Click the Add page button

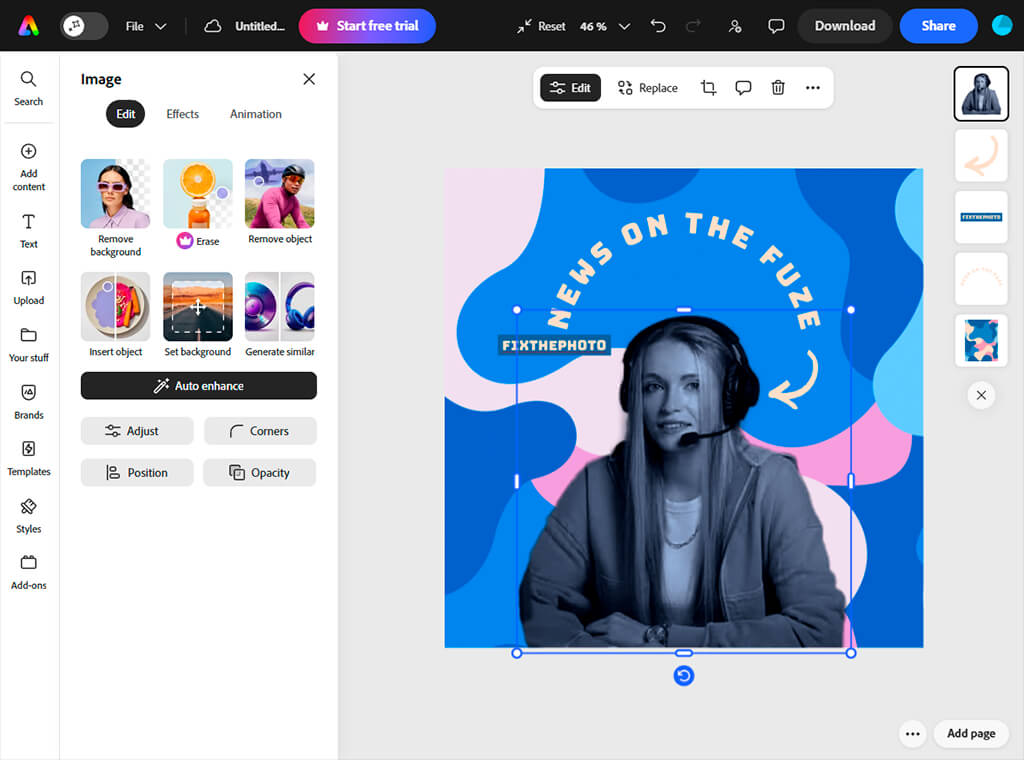pos(971,734)
